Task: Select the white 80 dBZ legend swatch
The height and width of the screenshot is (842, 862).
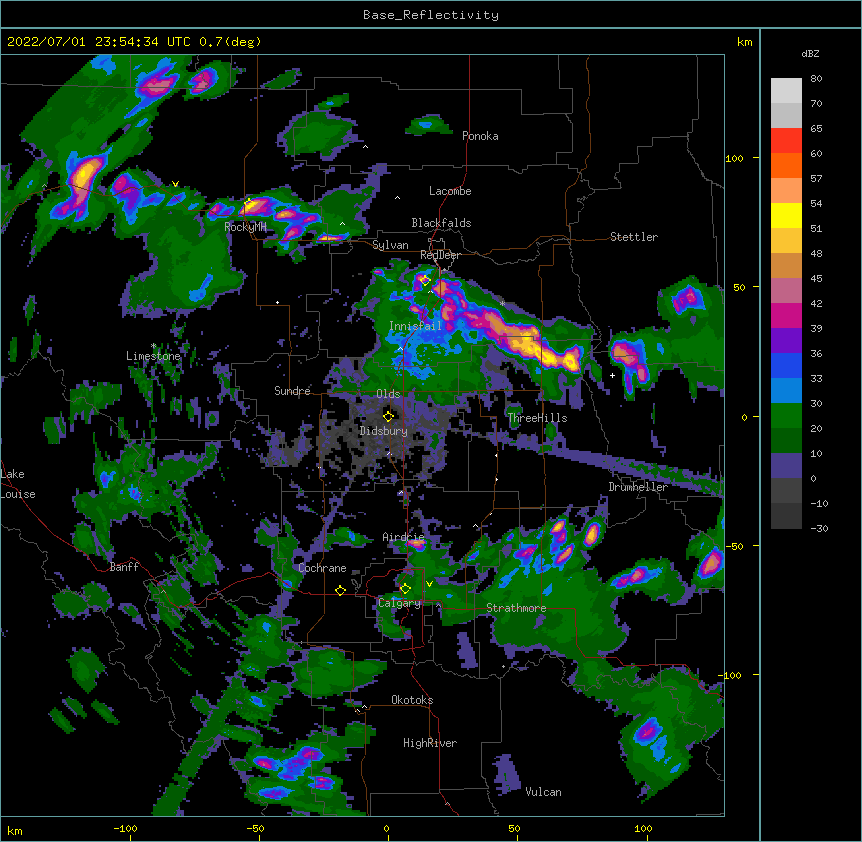Action: (786, 91)
